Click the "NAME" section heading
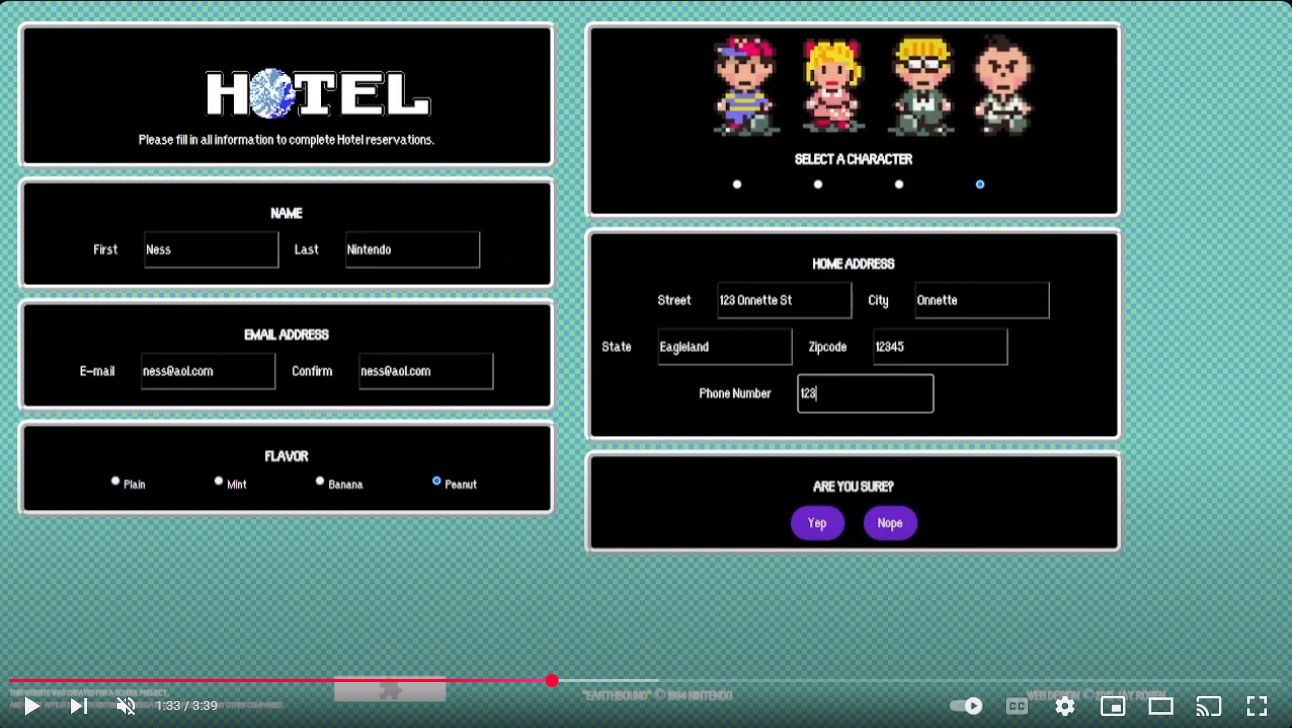 click(286, 213)
